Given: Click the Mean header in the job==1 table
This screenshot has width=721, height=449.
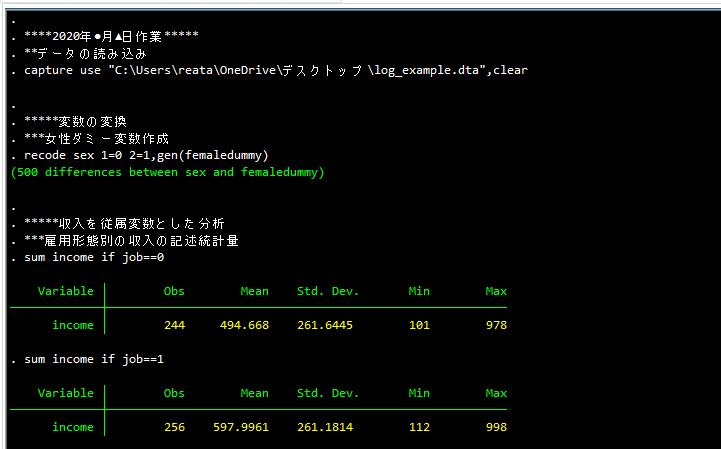Looking at the screenshot, I should click(254, 393).
